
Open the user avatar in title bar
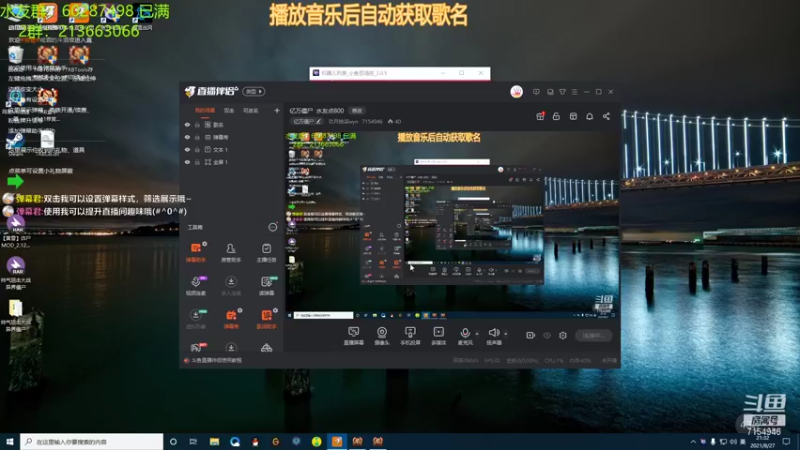[516, 92]
